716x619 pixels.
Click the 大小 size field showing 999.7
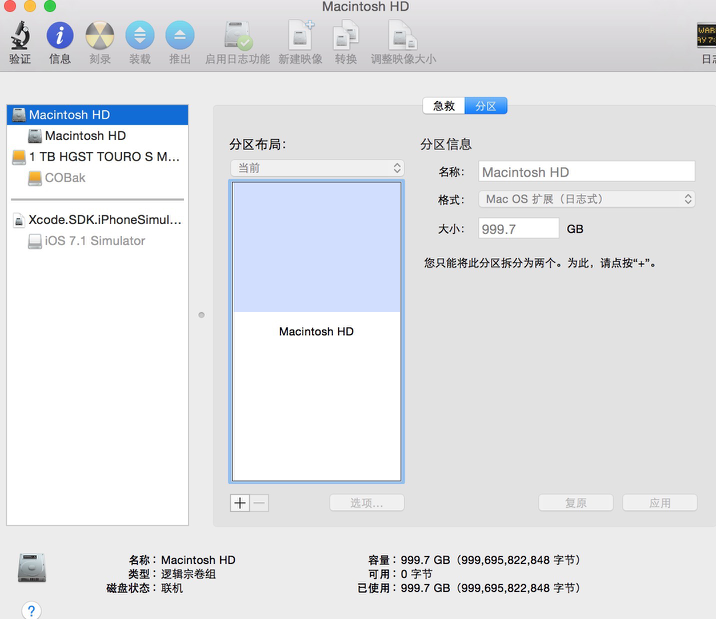[519, 228]
